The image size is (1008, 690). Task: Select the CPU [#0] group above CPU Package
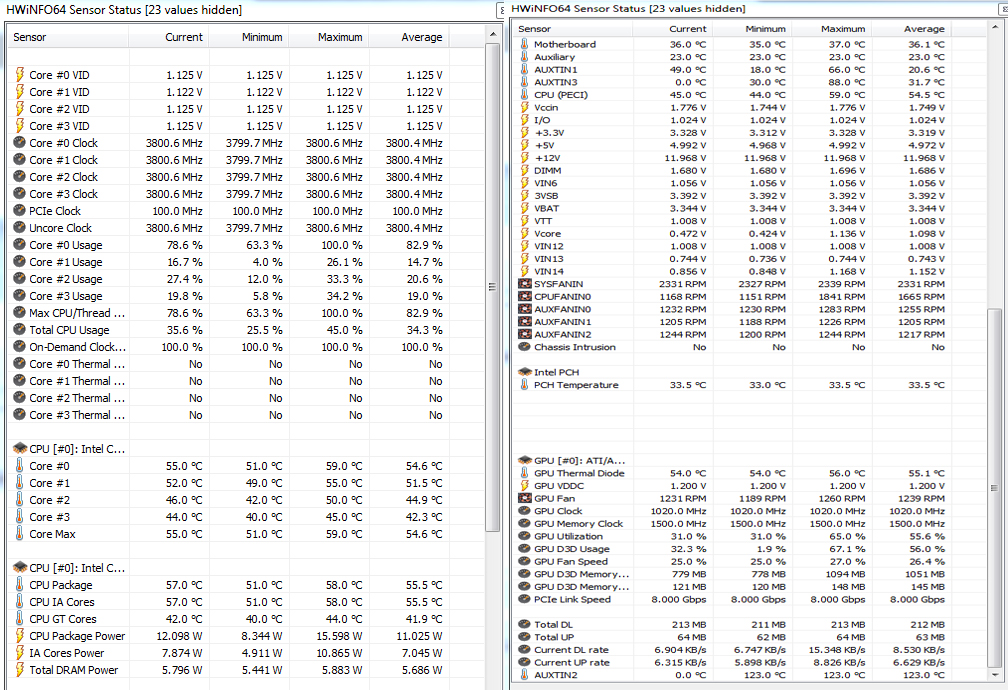68,568
